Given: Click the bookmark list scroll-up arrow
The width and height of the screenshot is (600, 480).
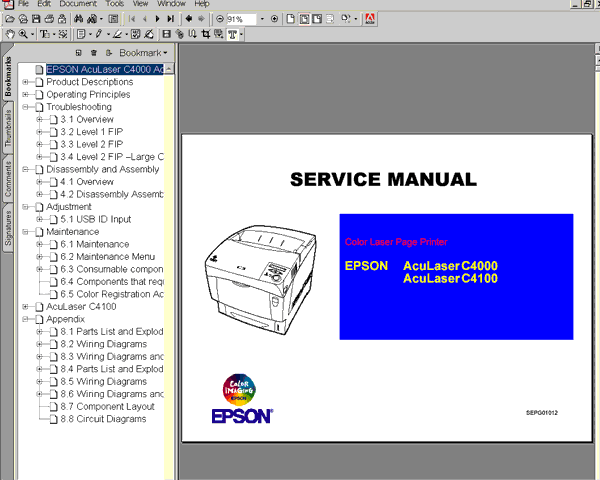Looking at the screenshot, I should click(x=169, y=69).
